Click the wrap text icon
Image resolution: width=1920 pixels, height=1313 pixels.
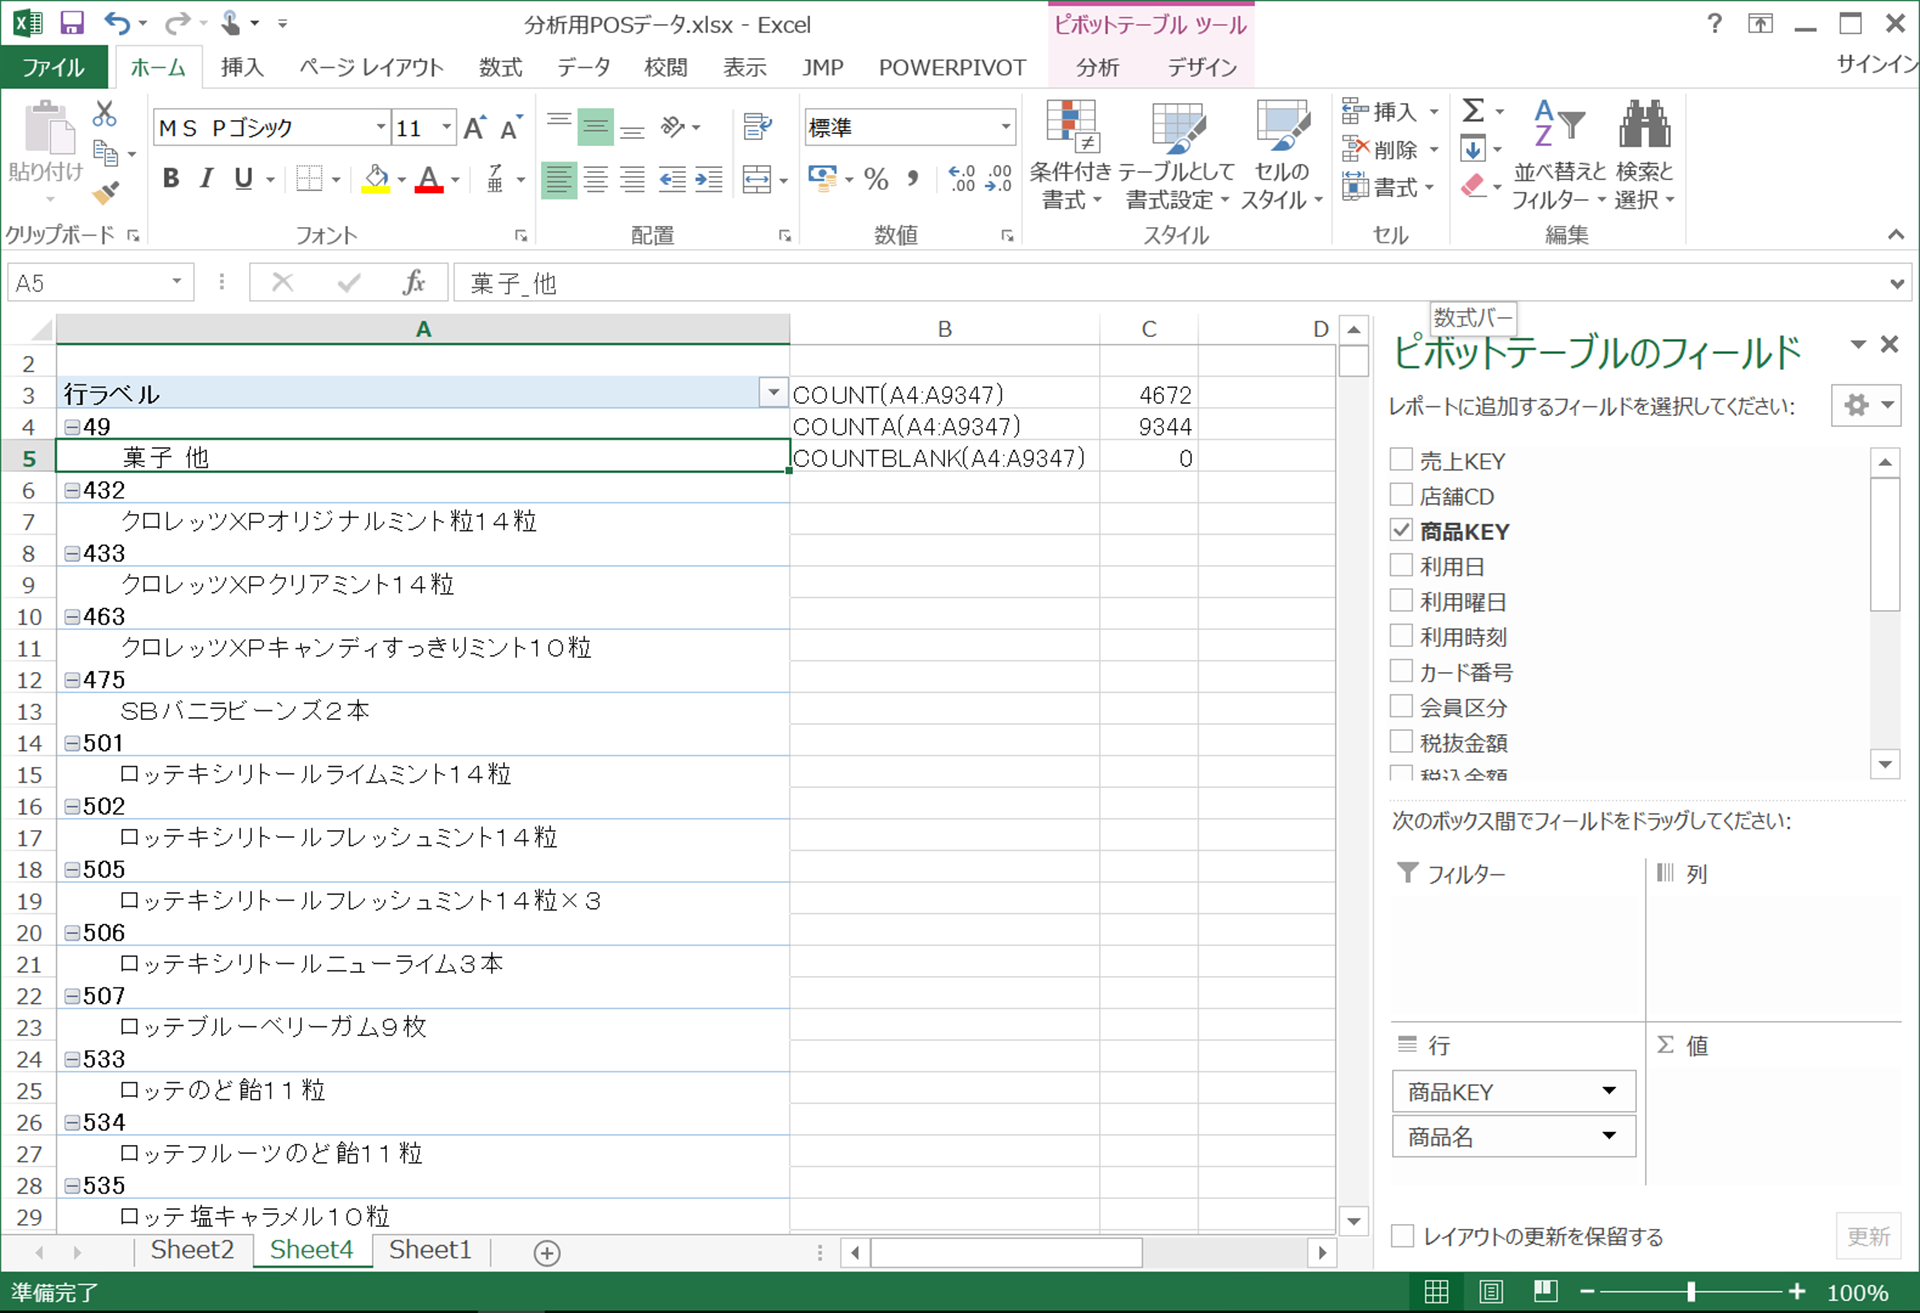758,127
